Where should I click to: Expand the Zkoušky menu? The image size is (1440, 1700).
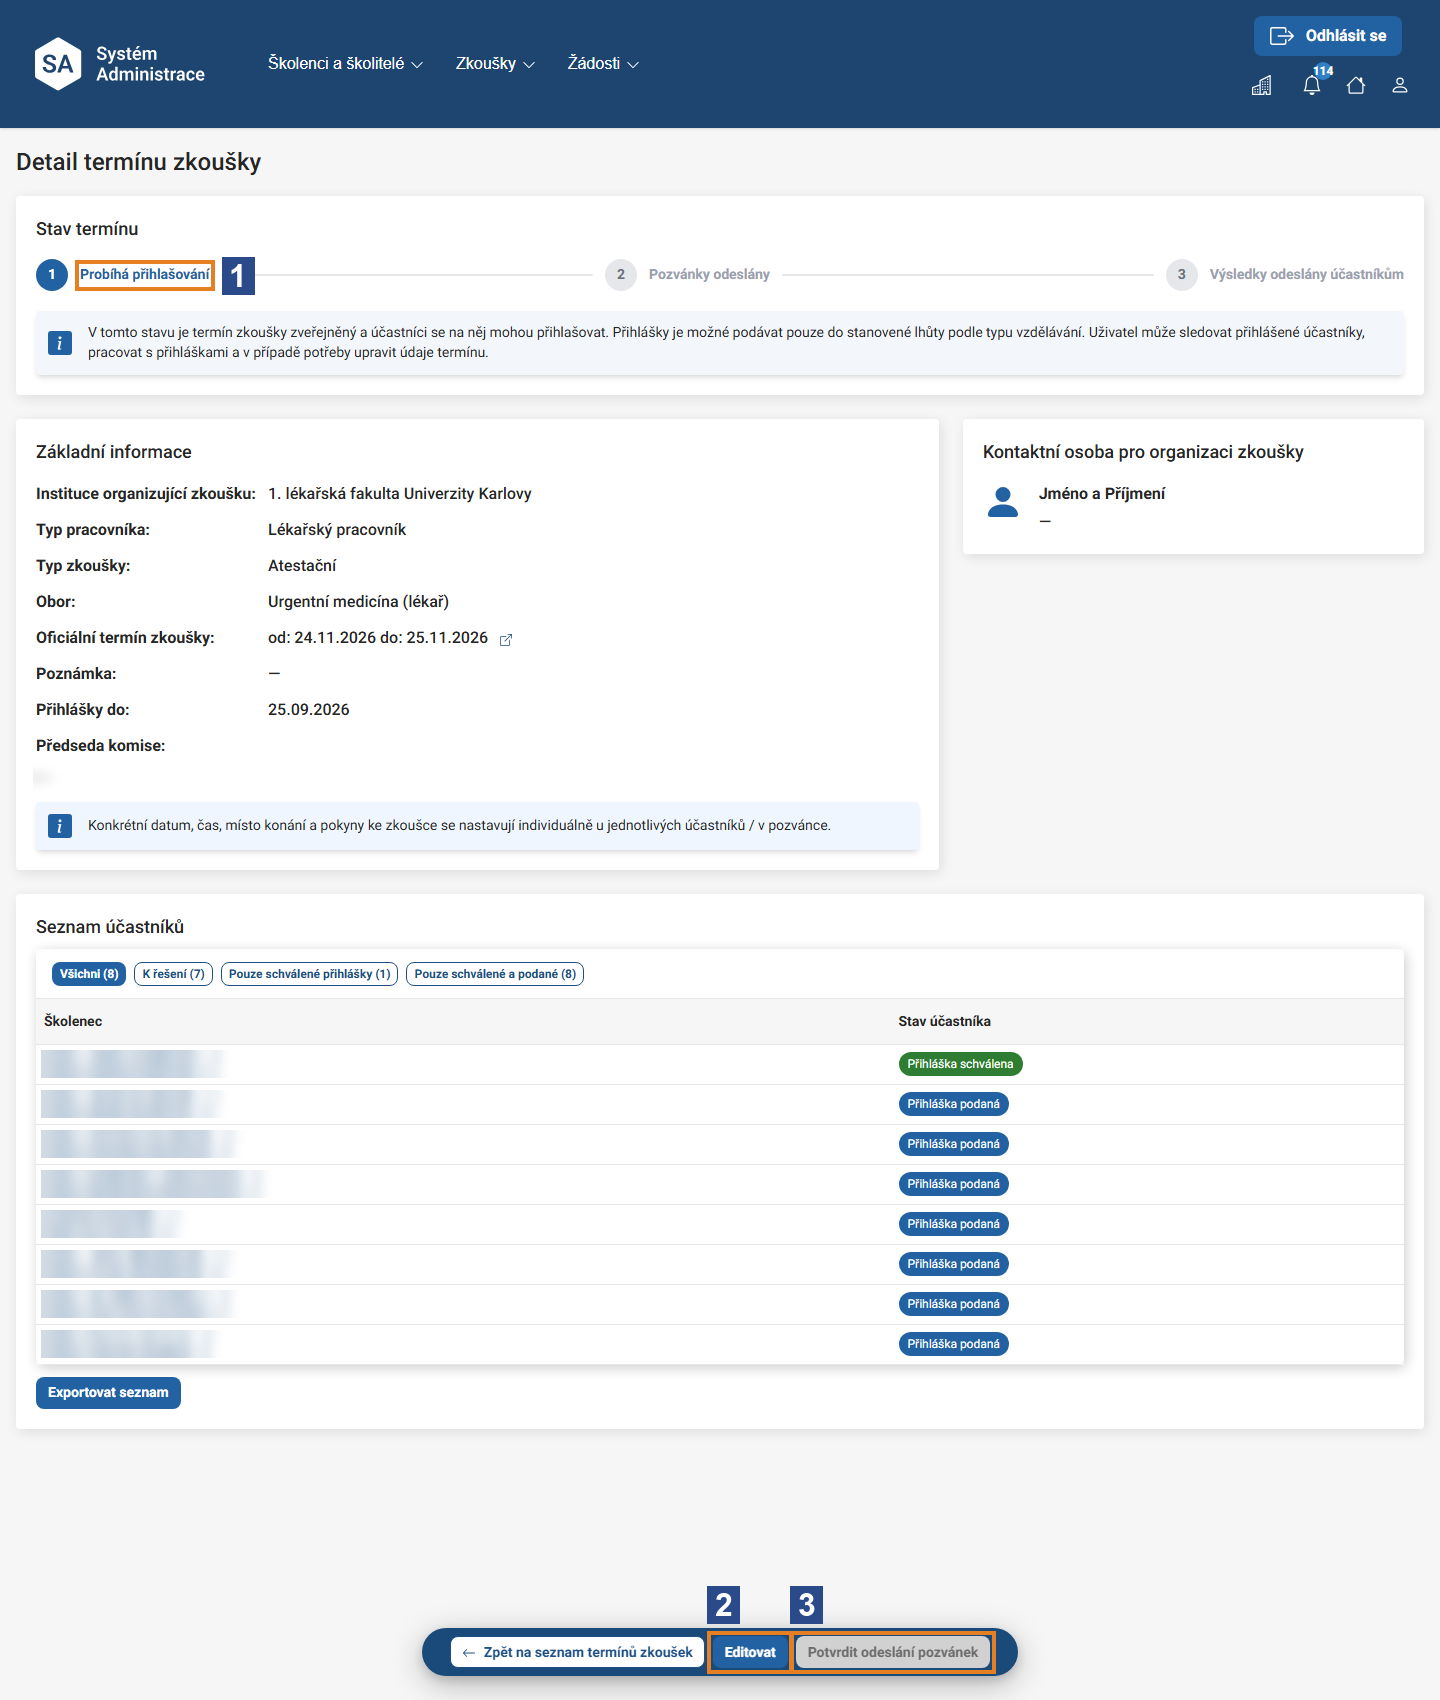point(495,64)
